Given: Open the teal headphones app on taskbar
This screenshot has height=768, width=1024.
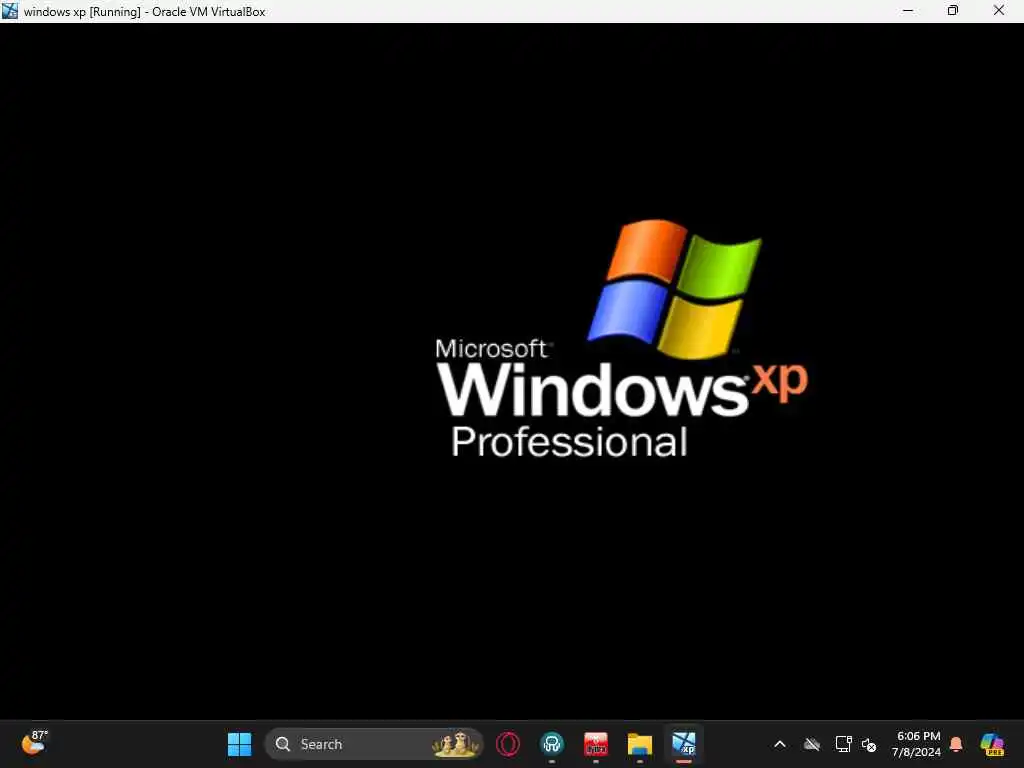Looking at the screenshot, I should (552, 744).
